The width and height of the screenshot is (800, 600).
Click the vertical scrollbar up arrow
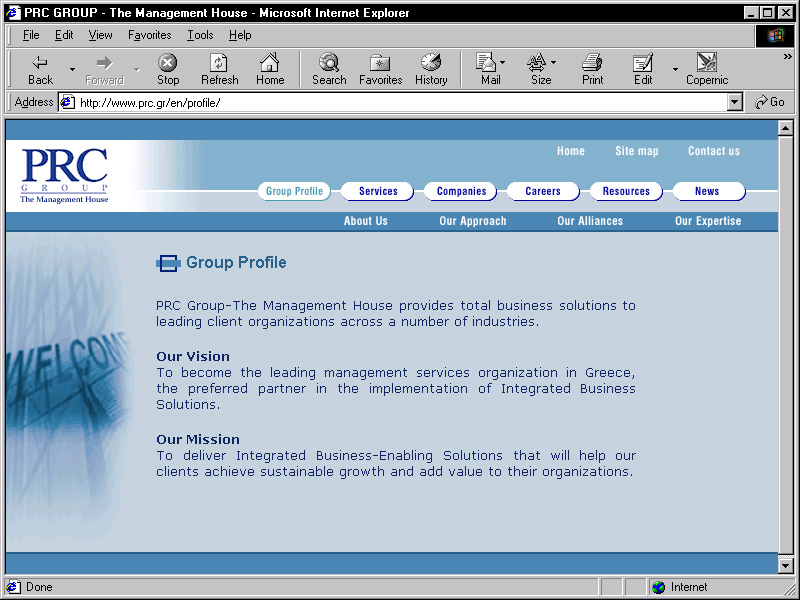click(786, 128)
